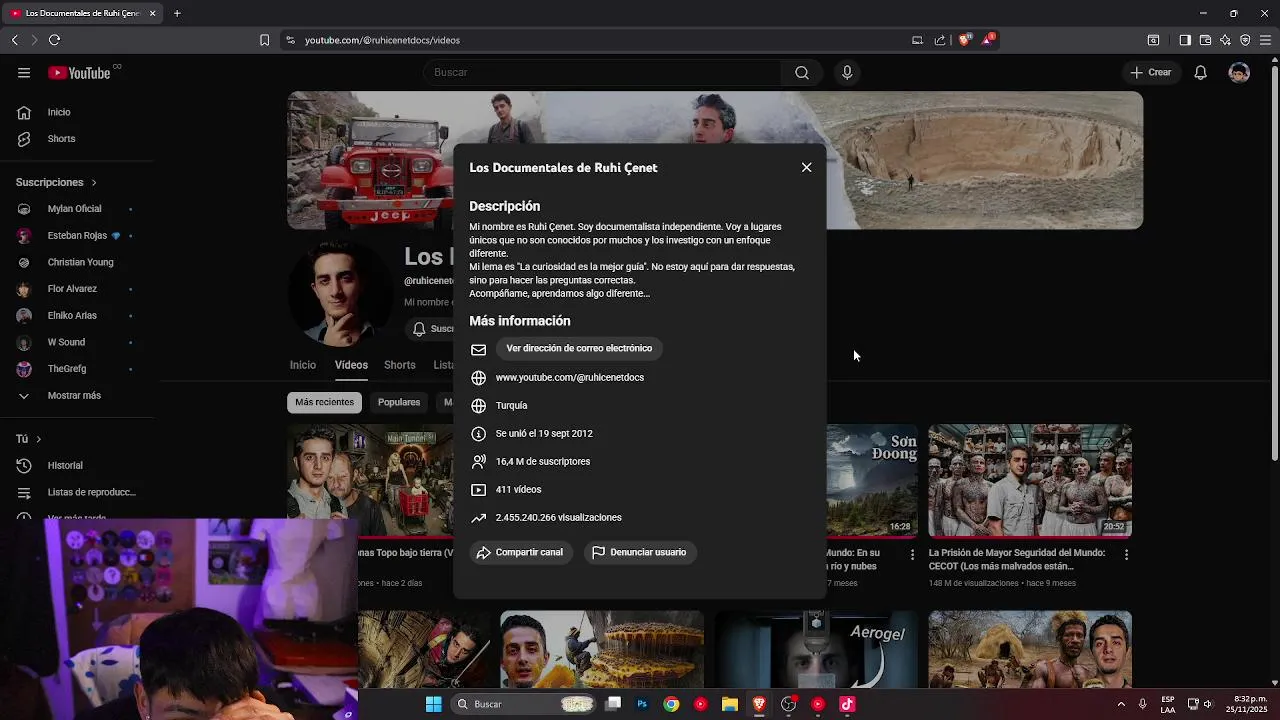
Task: Open the browser main hamburger menu
Action: (1266, 40)
